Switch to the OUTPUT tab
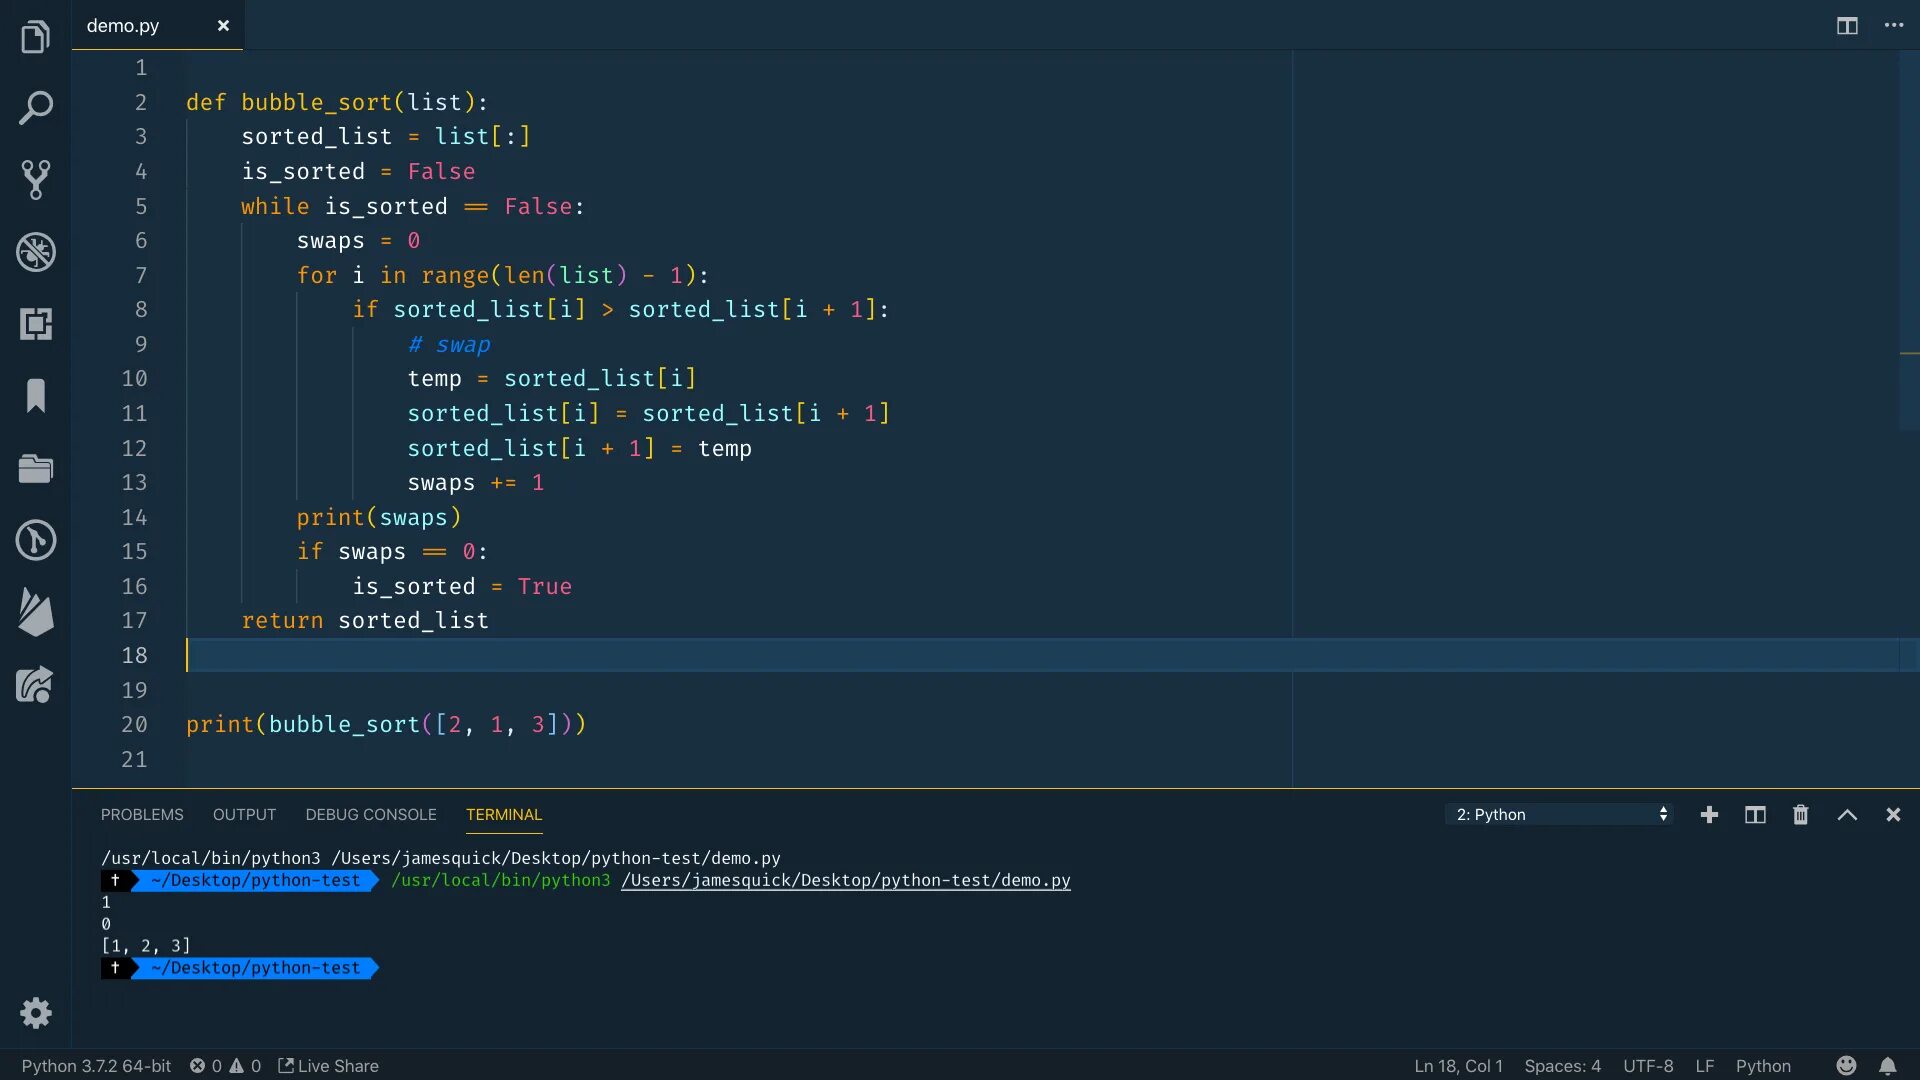The width and height of the screenshot is (1920, 1080). click(x=243, y=814)
